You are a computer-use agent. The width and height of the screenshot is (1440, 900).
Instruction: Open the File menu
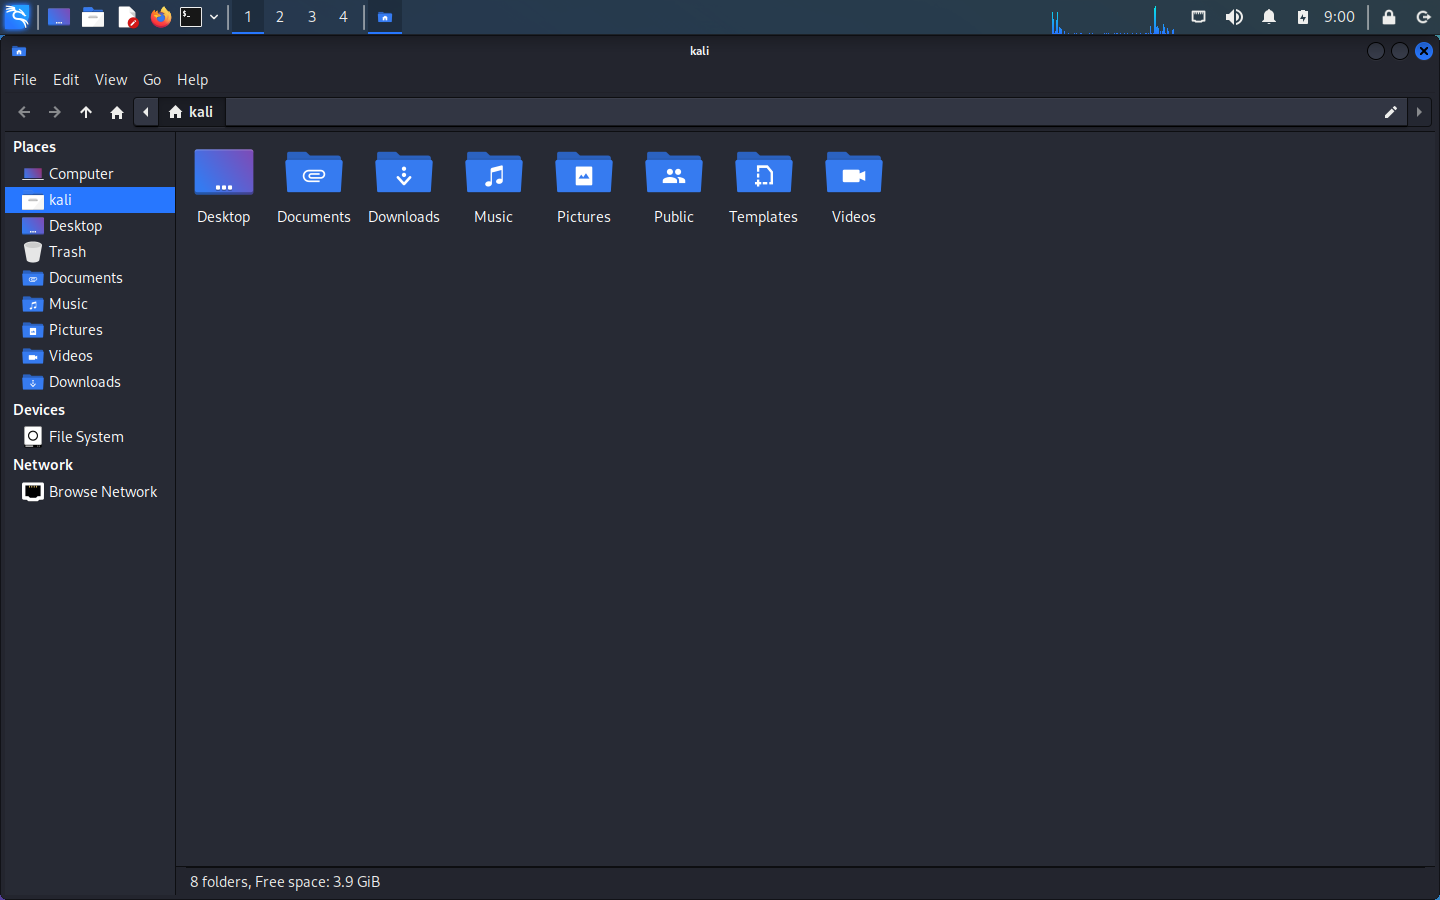(25, 80)
